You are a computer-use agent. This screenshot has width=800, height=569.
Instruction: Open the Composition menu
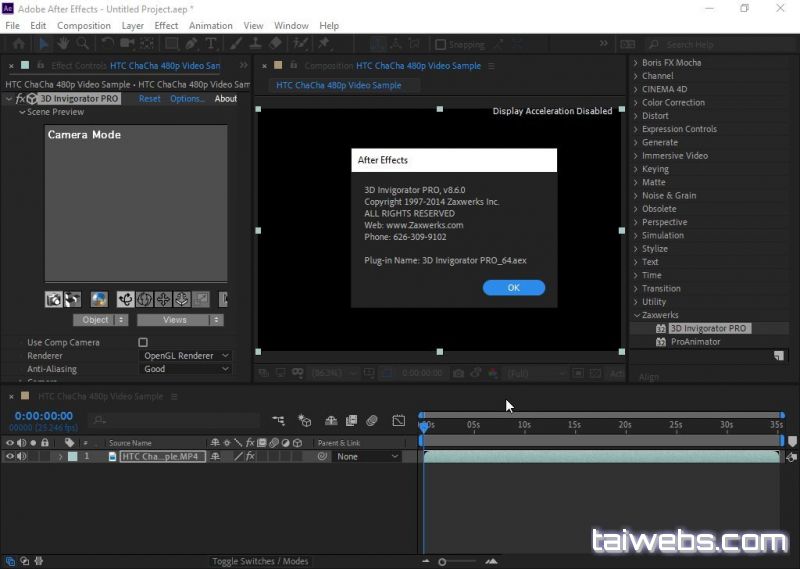tap(84, 25)
